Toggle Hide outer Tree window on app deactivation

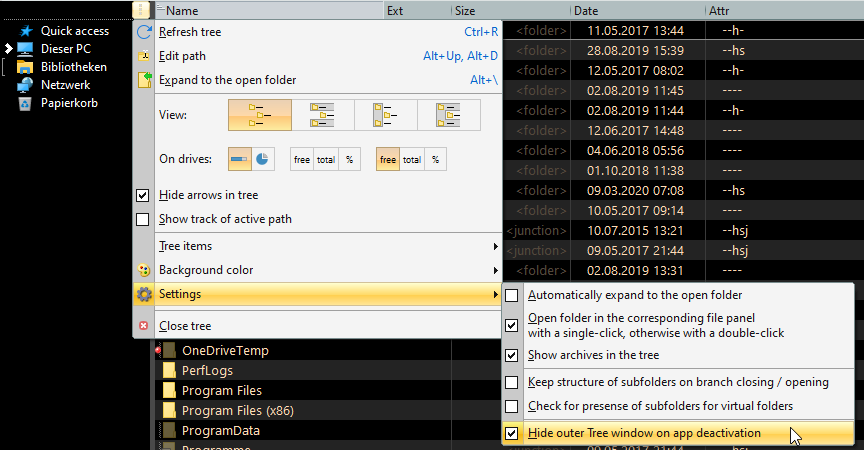point(512,433)
